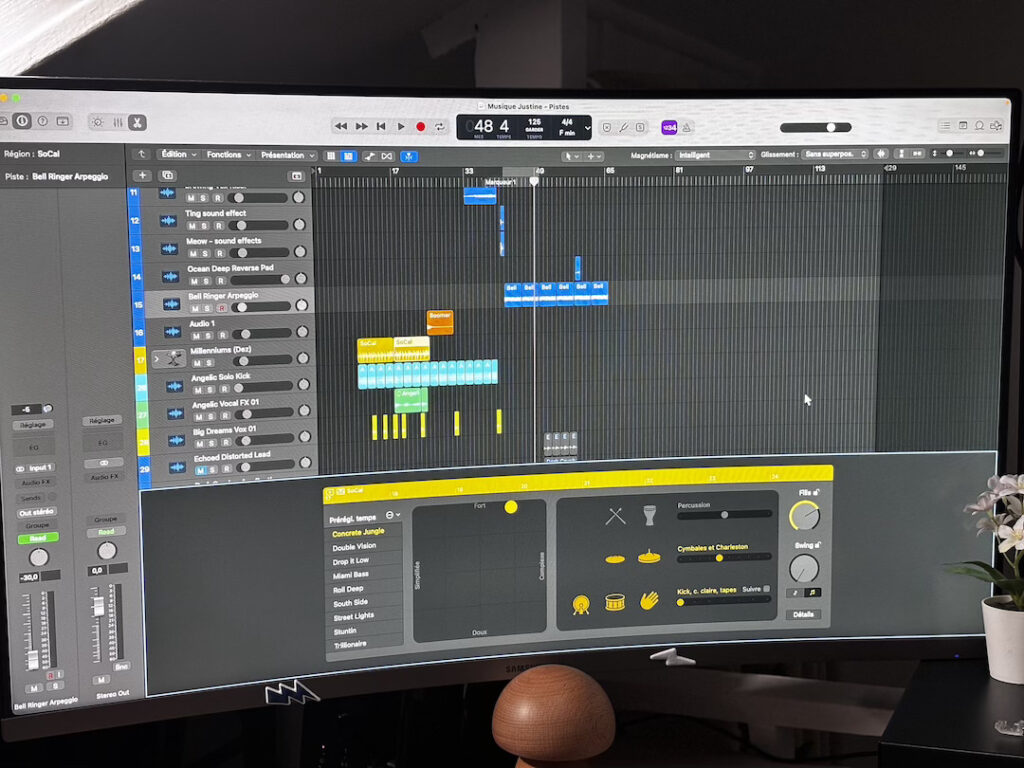Image resolution: width=1024 pixels, height=768 pixels.
Task: Open the scissors Editors button
Action: click(x=137, y=122)
